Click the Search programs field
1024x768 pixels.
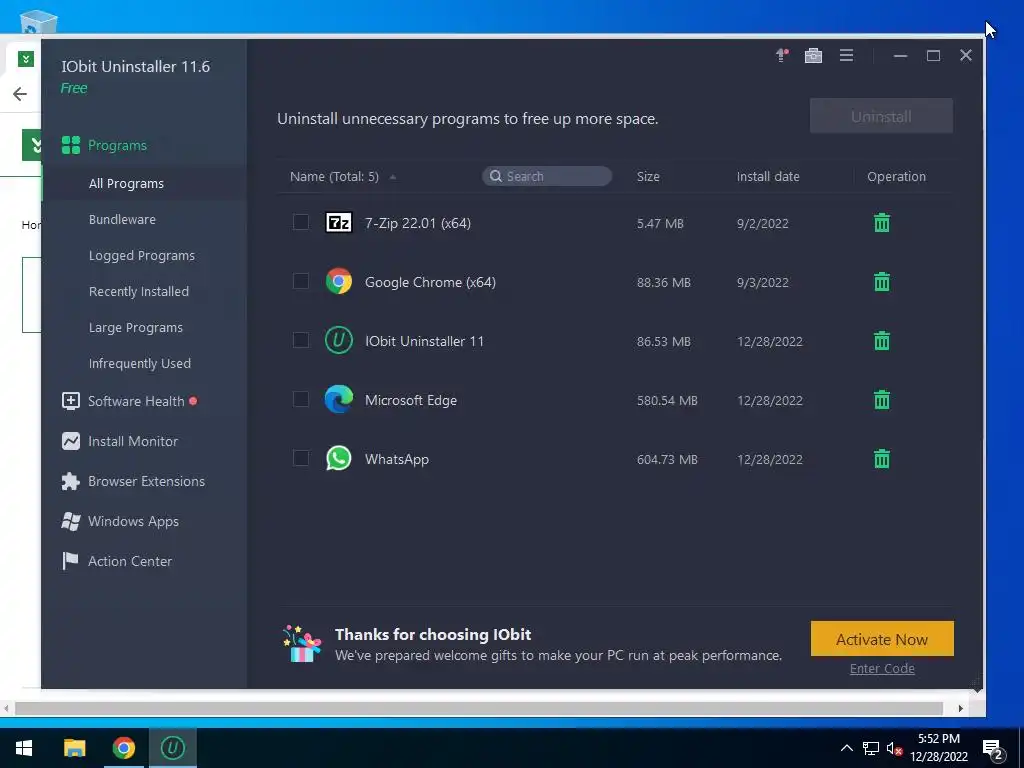pyautogui.click(x=547, y=176)
